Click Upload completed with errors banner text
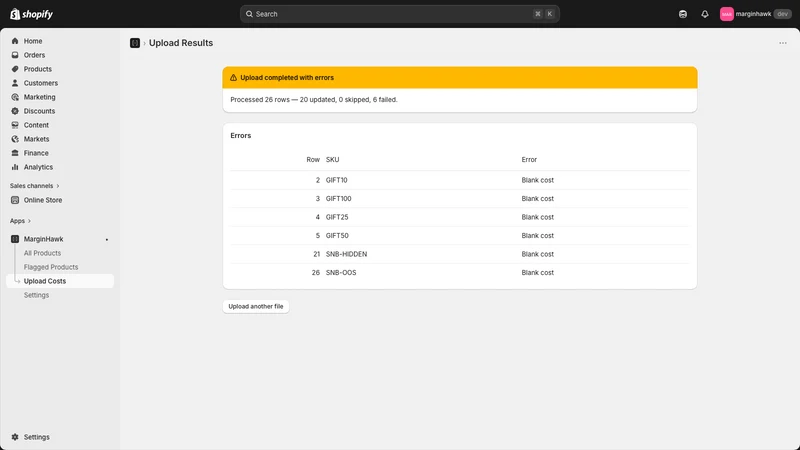Viewport: 800px width, 450px height. click(x=287, y=78)
